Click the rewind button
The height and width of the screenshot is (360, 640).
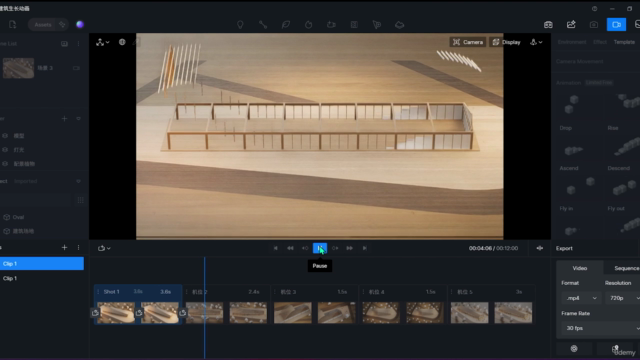(290, 248)
